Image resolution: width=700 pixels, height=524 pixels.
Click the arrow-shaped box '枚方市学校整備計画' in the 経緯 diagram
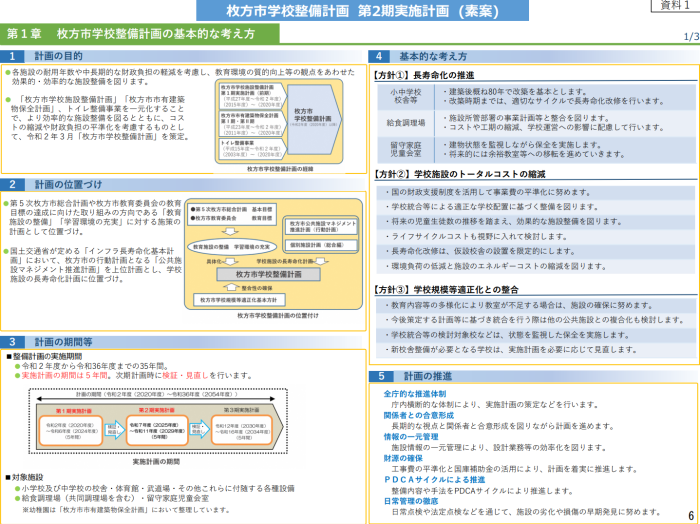314,120
